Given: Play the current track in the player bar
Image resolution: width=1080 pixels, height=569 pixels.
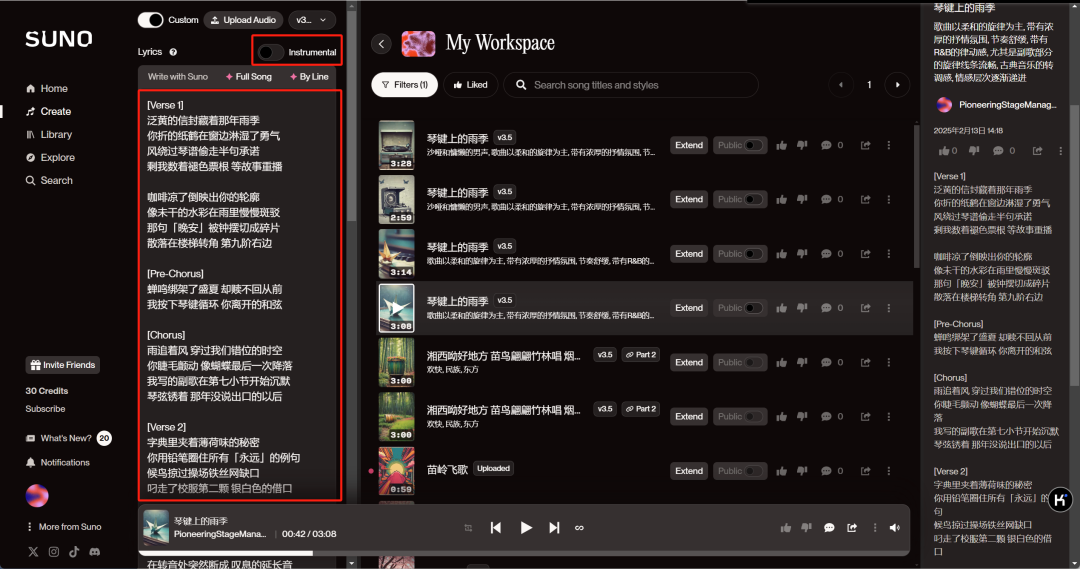Looking at the screenshot, I should (x=526, y=528).
